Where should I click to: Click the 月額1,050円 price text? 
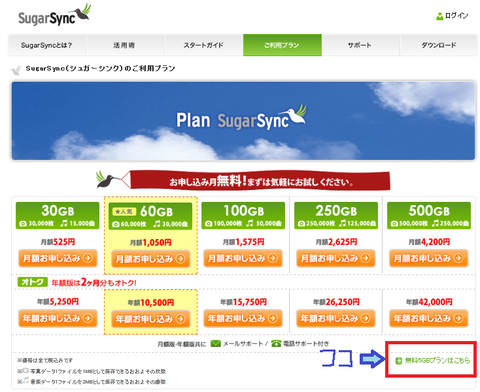pos(151,242)
